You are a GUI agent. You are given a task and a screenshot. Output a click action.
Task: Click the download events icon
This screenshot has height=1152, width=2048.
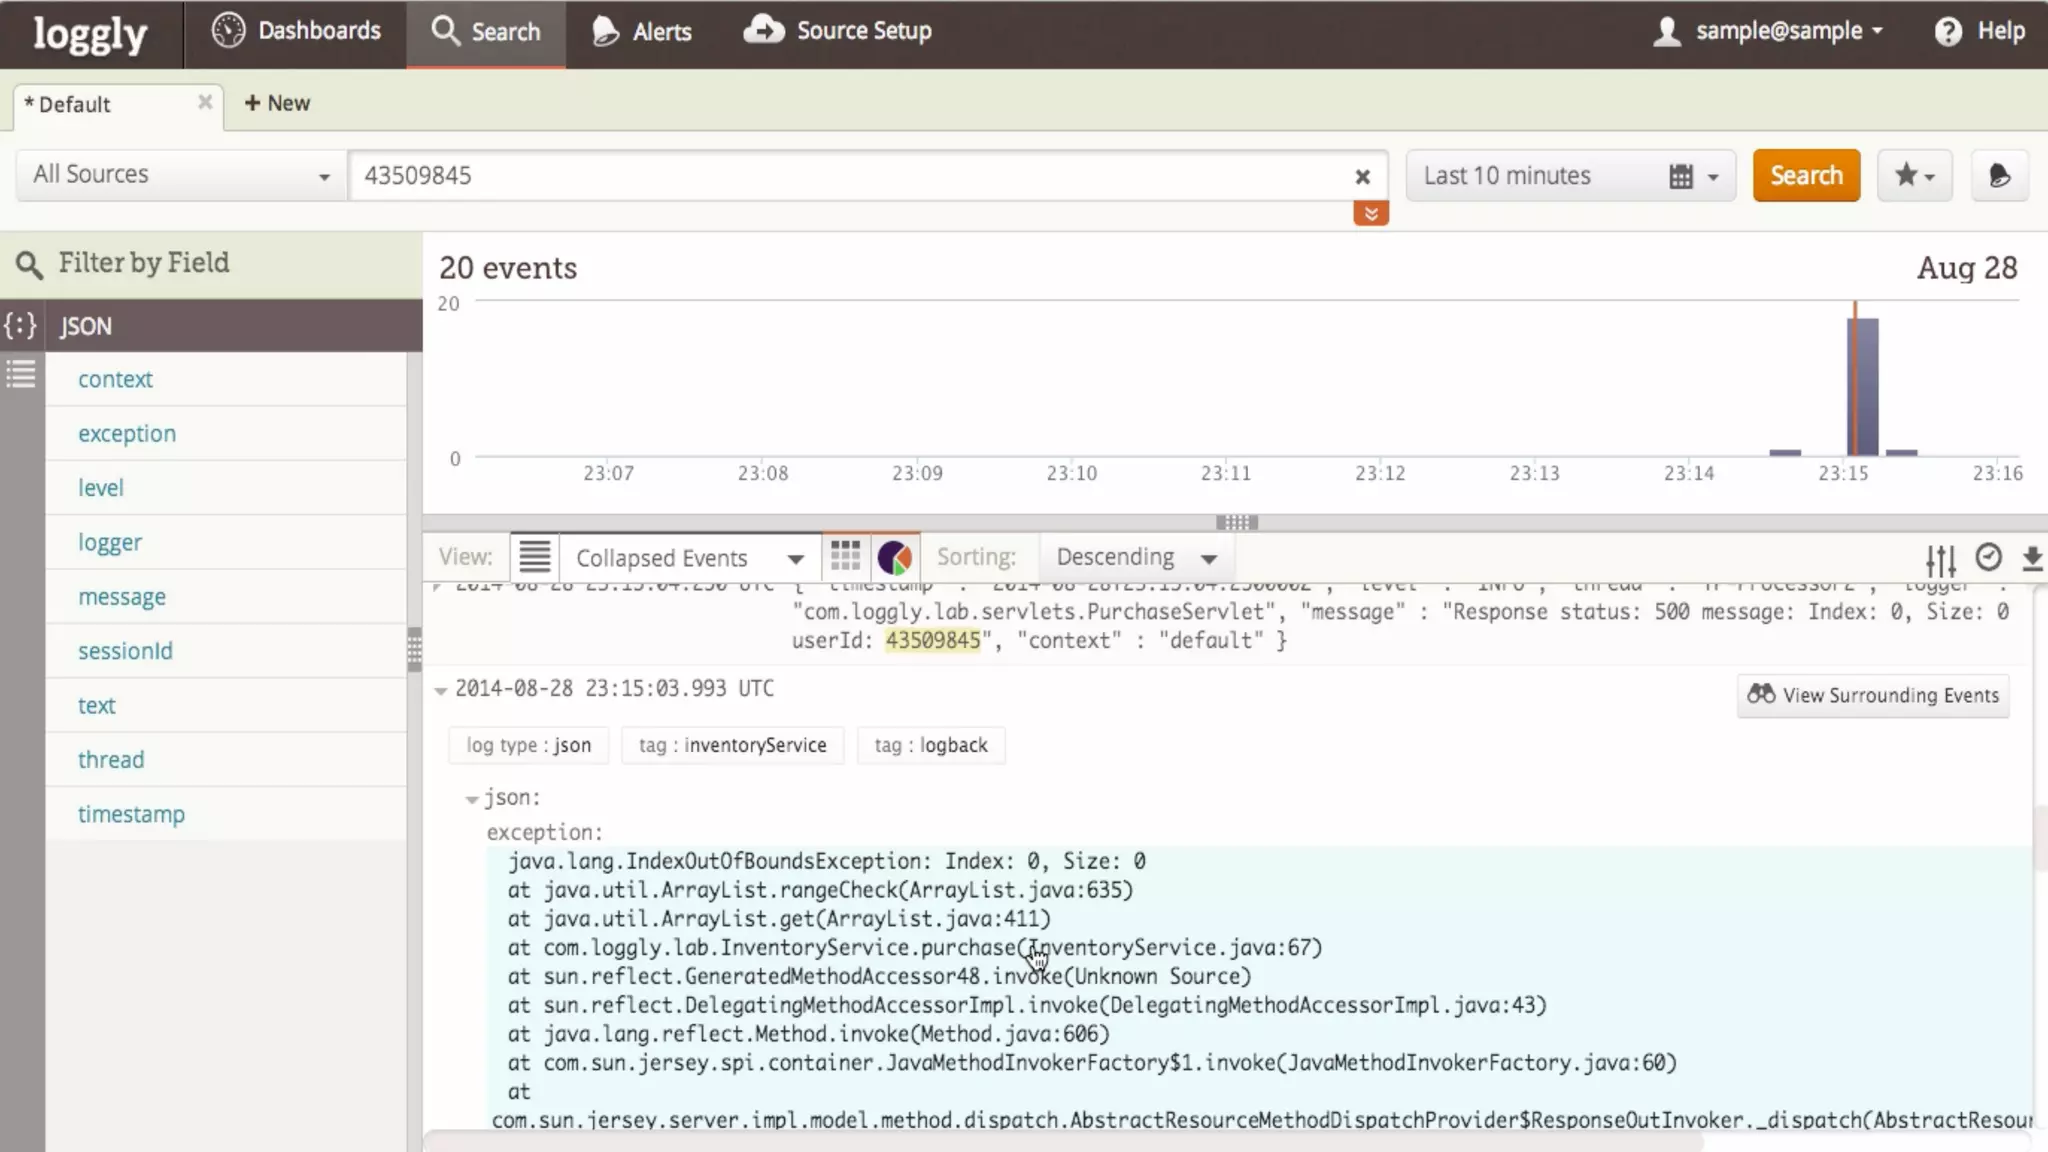(2031, 558)
